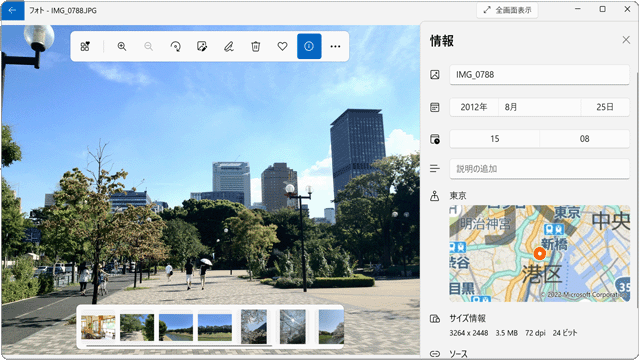640x360 pixels.
Task: Open the collection view icon in toolbar
Action: [x=85, y=47]
